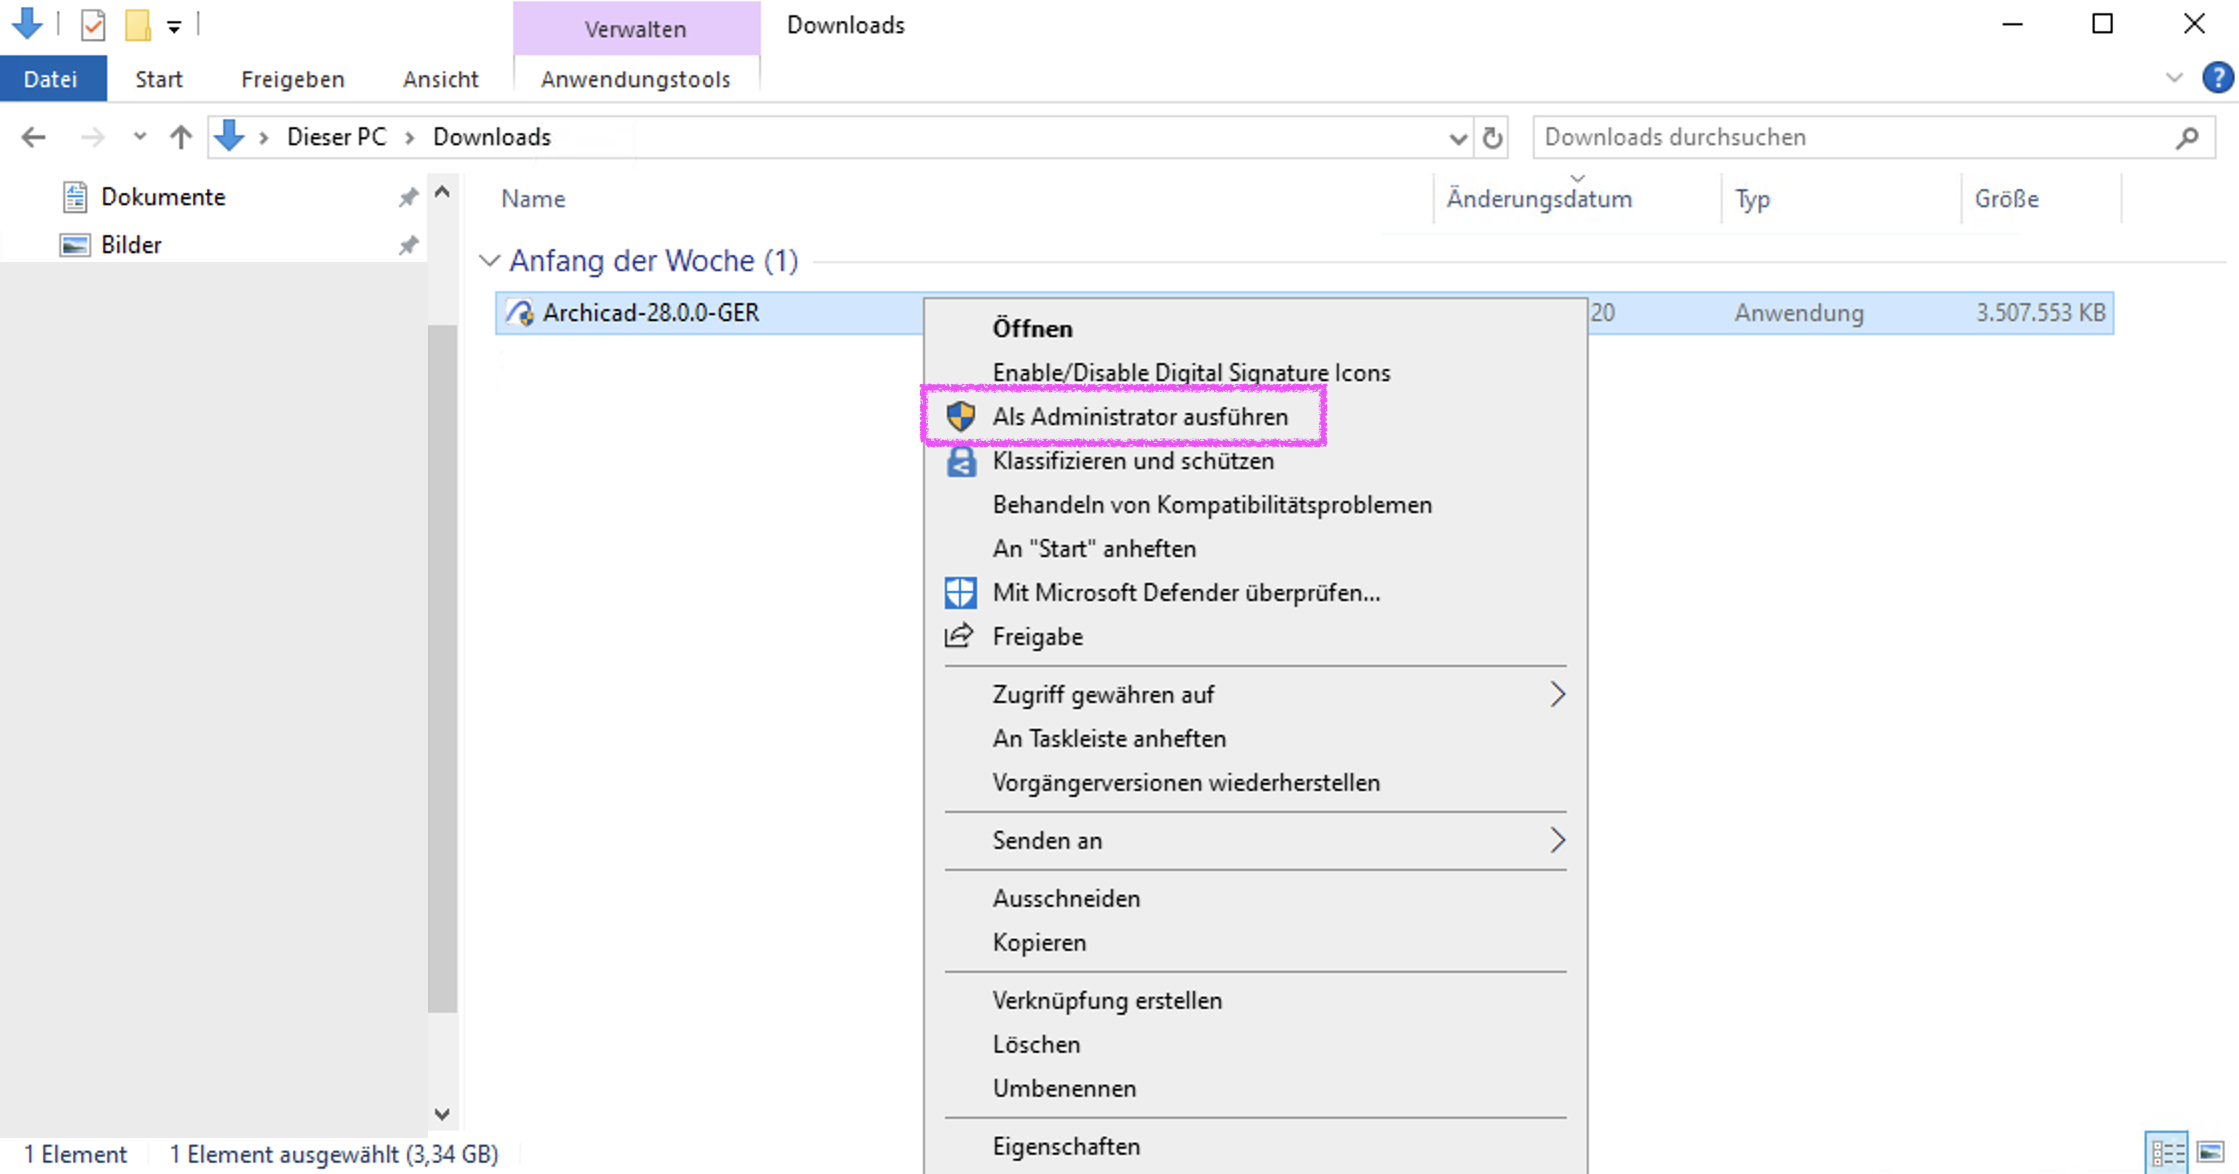Click the Downloads folder icon in address bar
The image size is (2239, 1174).
[230, 136]
